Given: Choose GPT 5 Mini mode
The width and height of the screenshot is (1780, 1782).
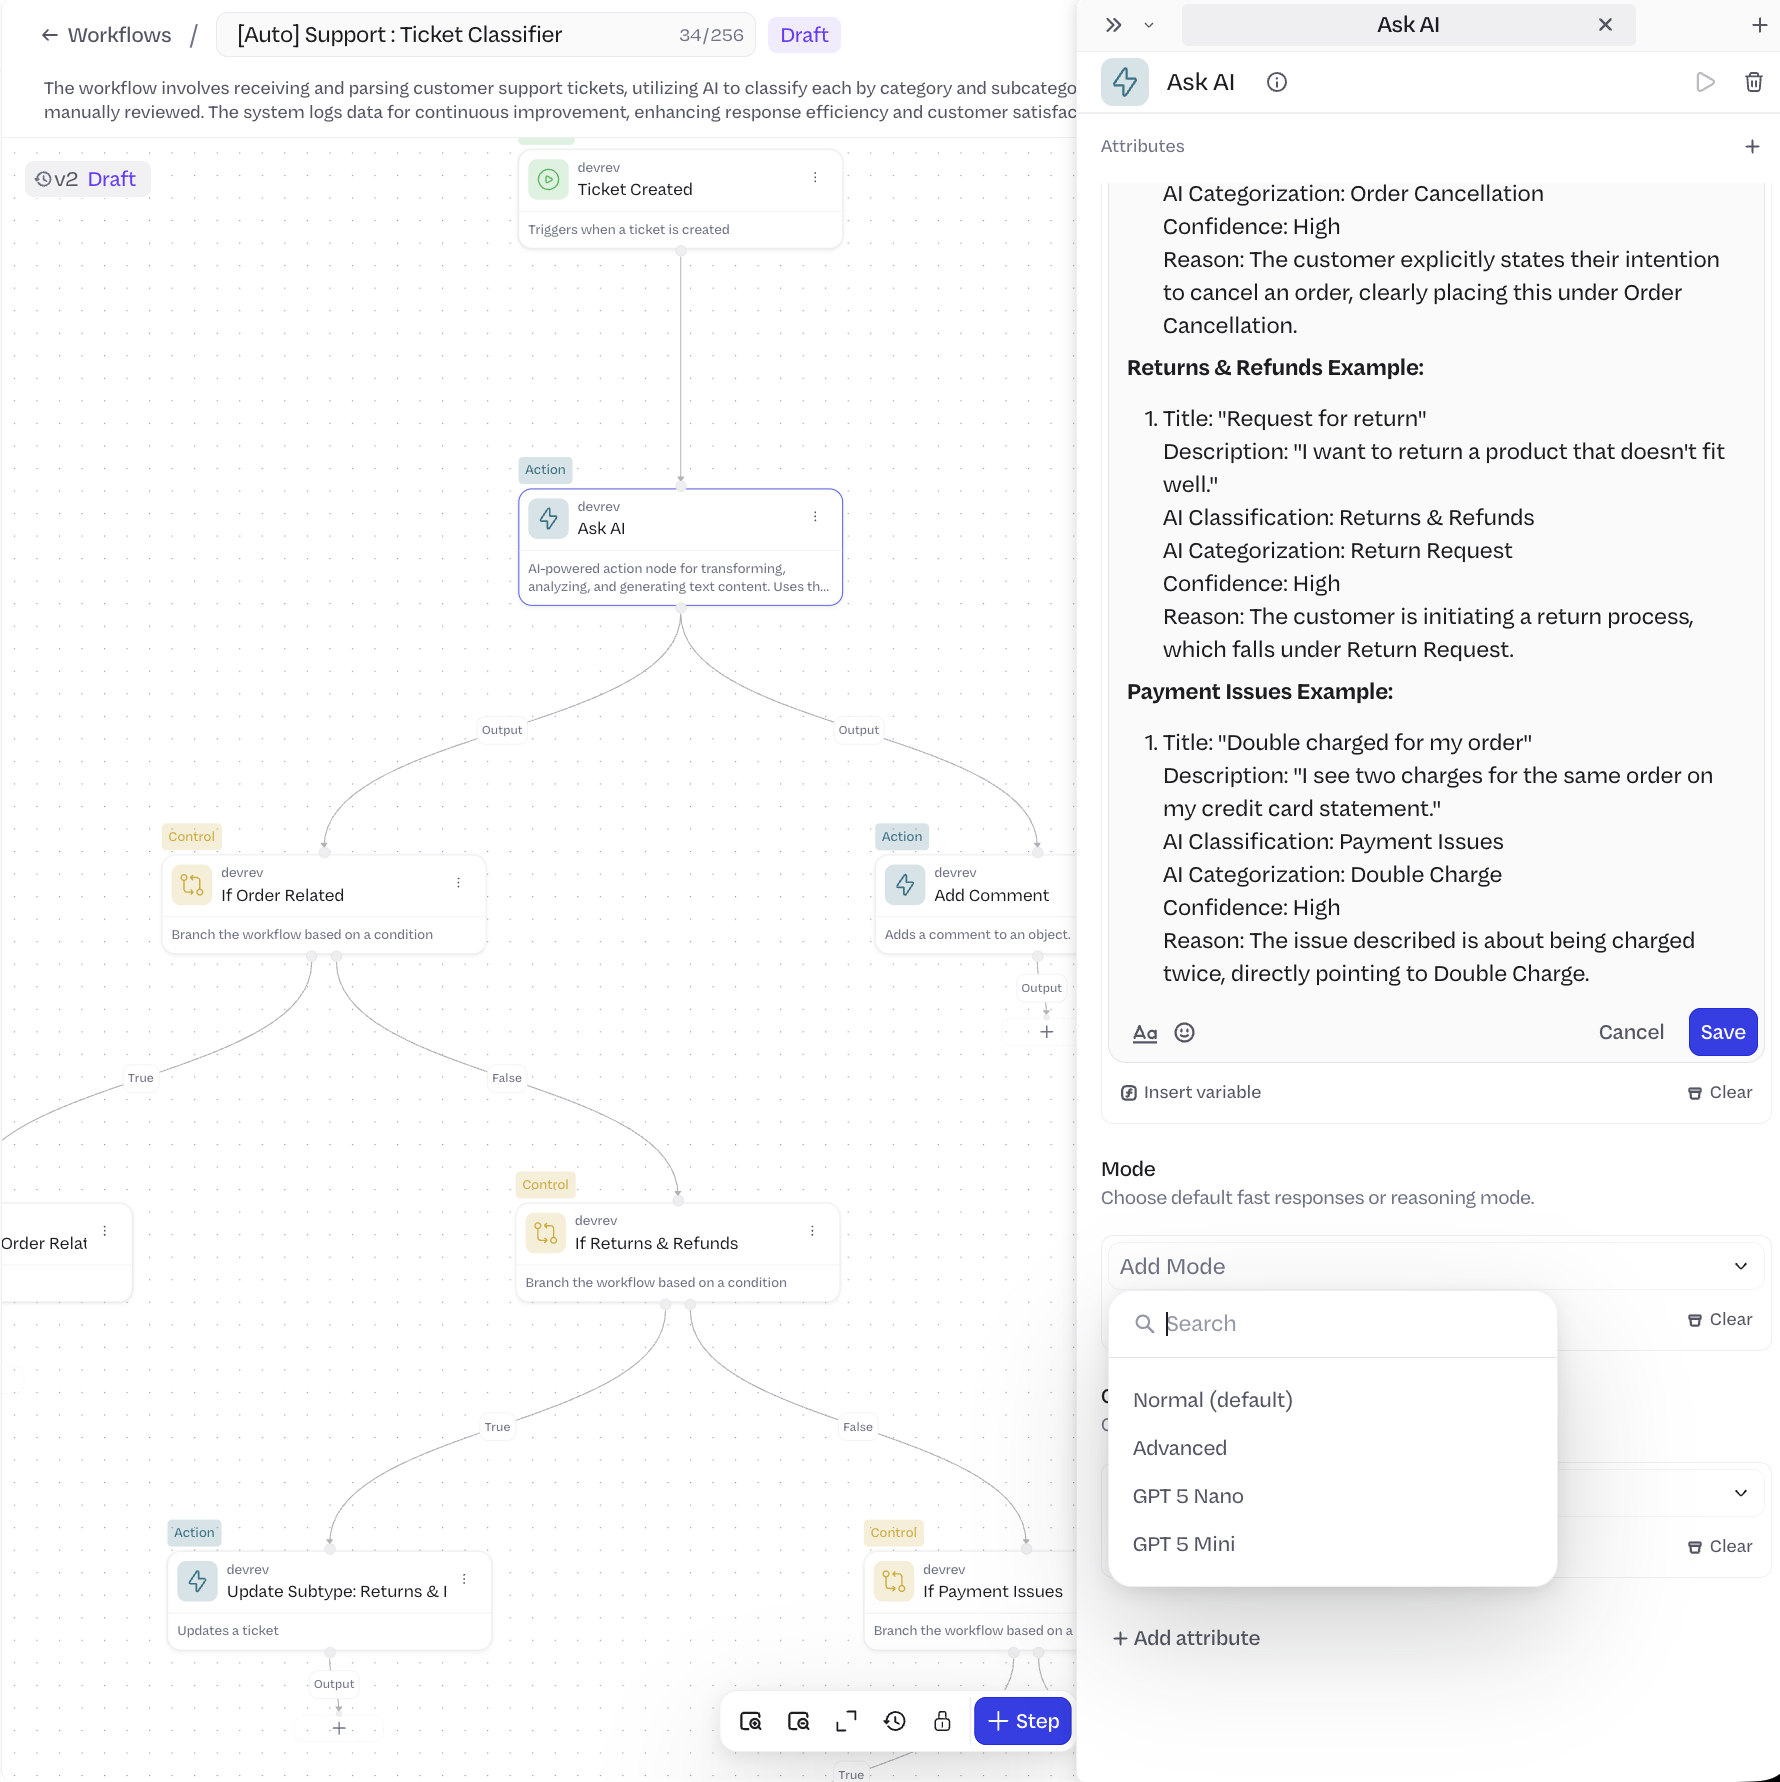Looking at the screenshot, I should click(x=1332, y=1544).
